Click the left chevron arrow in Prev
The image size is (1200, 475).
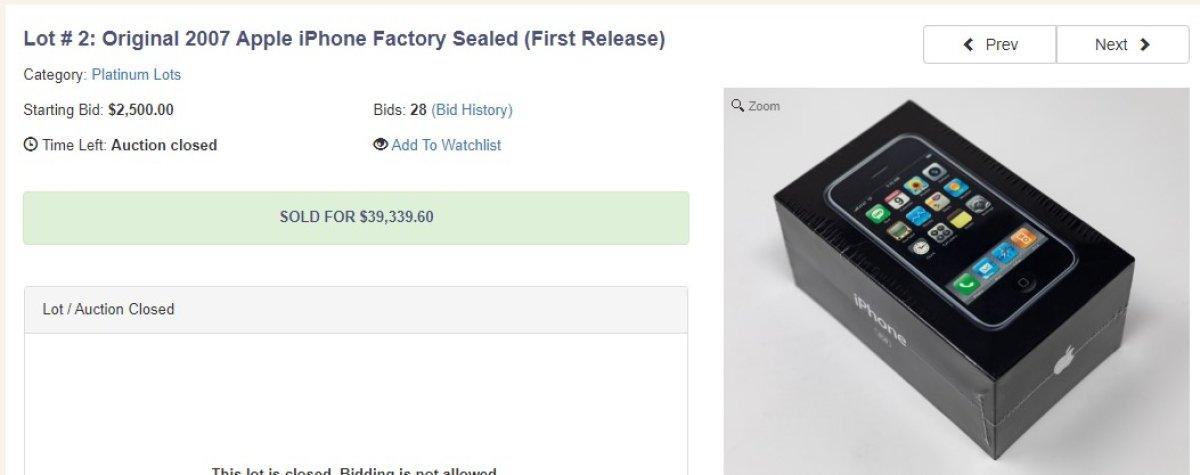(968, 45)
